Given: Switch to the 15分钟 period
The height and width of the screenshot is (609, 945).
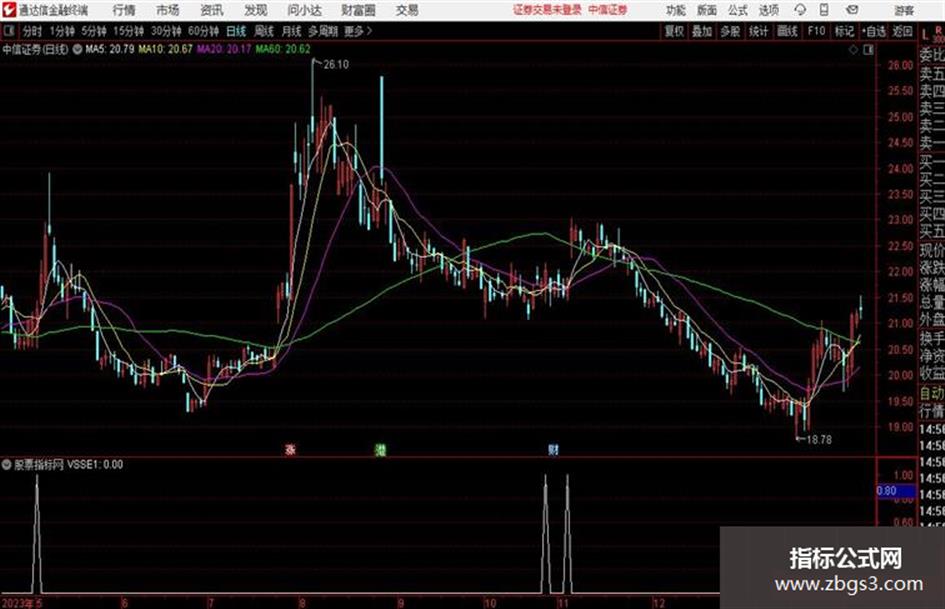Looking at the screenshot, I should tap(128, 31).
